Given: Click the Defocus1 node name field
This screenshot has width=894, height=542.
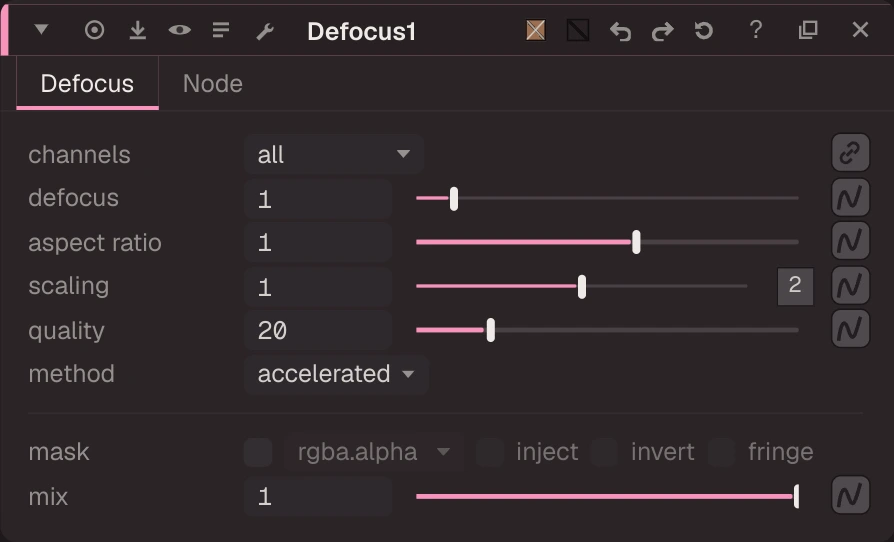Looking at the screenshot, I should [x=361, y=31].
